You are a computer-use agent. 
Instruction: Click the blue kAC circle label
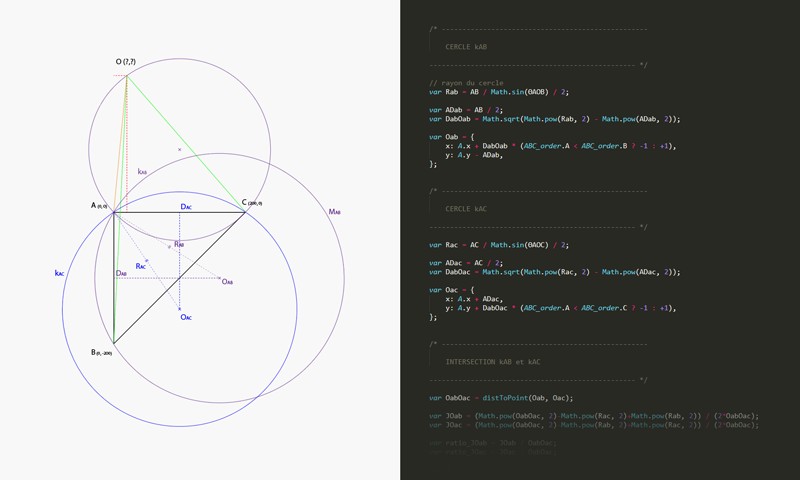[60, 272]
